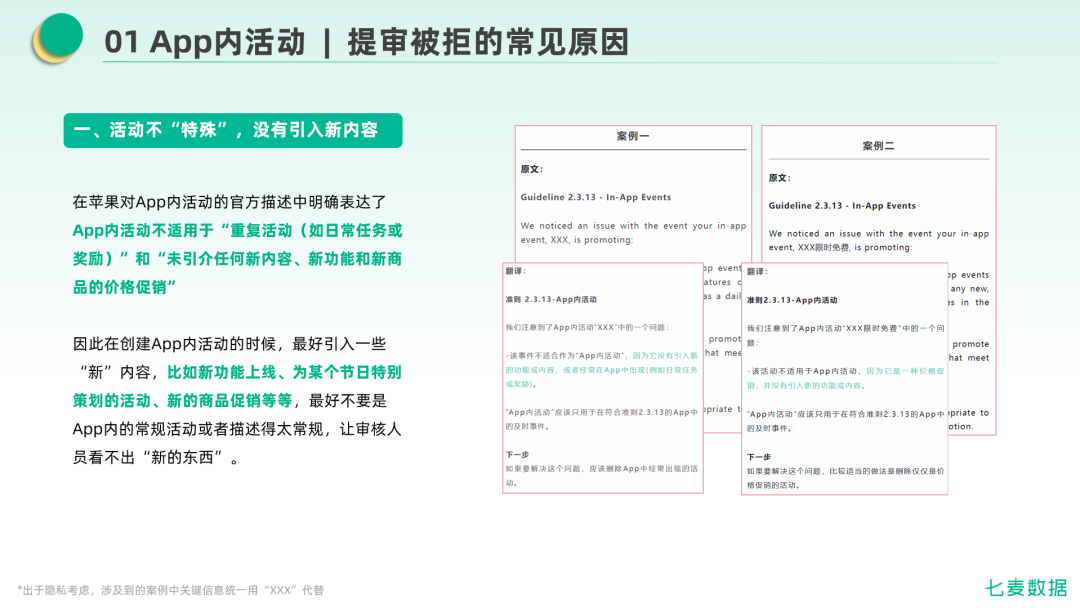The width and height of the screenshot is (1080, 608).
Task: Click the footnote "*出于隐私考虑，涉及到的案例中关键信息统一用“XXX”代替"
Action: click(x=171, y=590)
